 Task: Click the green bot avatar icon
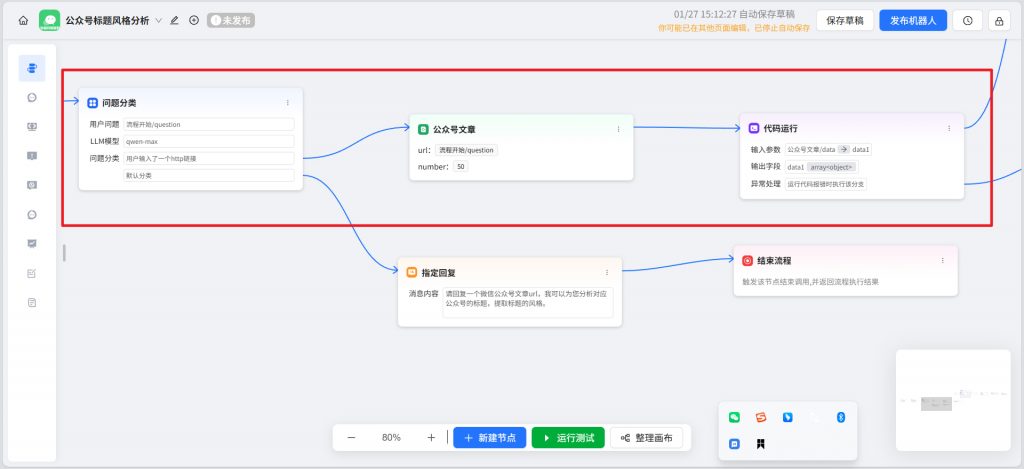coord(50,20)
